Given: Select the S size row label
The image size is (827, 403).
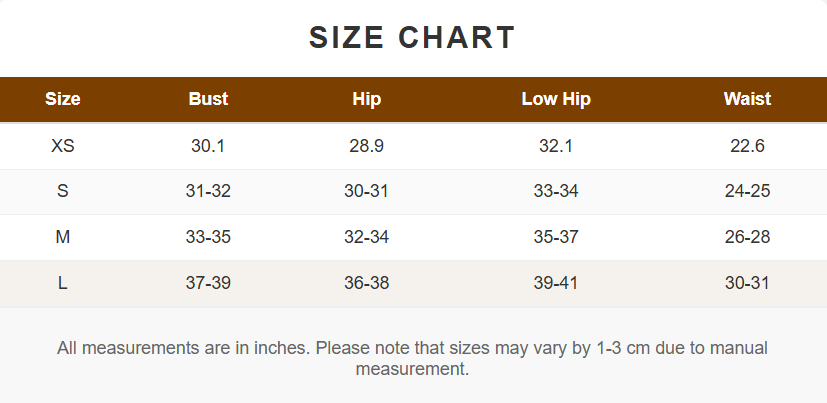Looking at the screenshot, I should tap(63, 191).
